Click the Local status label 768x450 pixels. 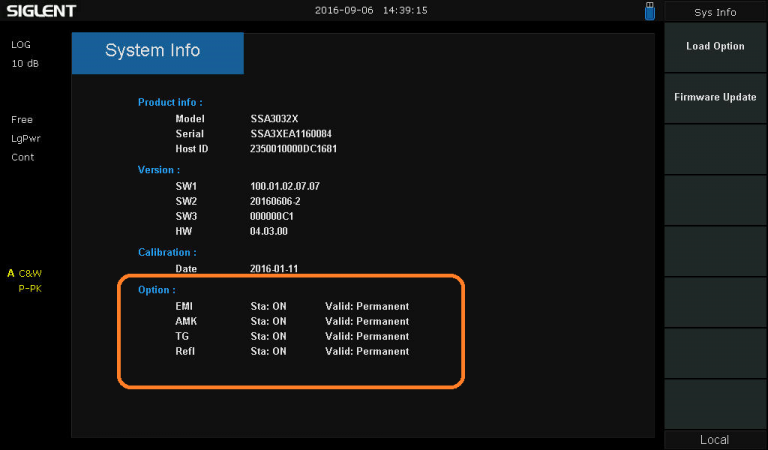click(x=714, y=440)
